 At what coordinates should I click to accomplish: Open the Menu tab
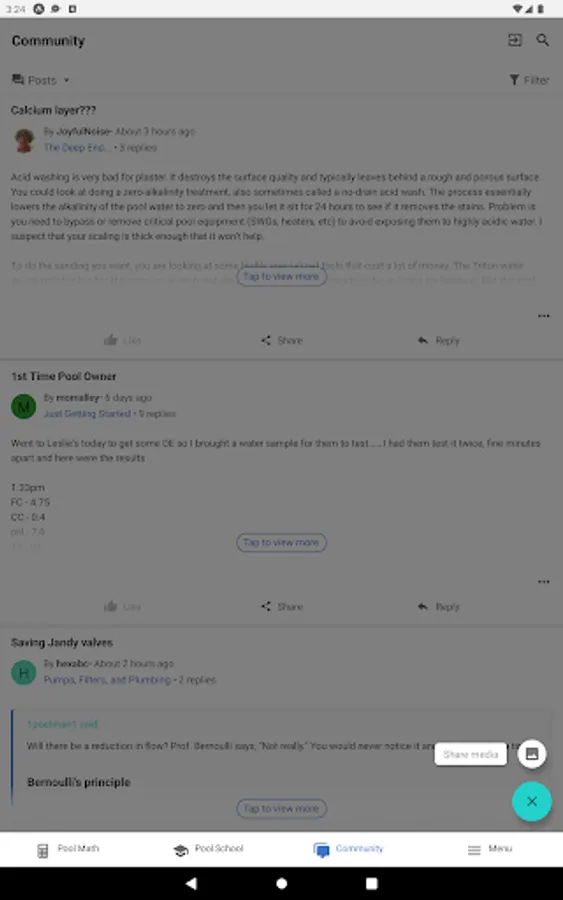pos(490,849)
